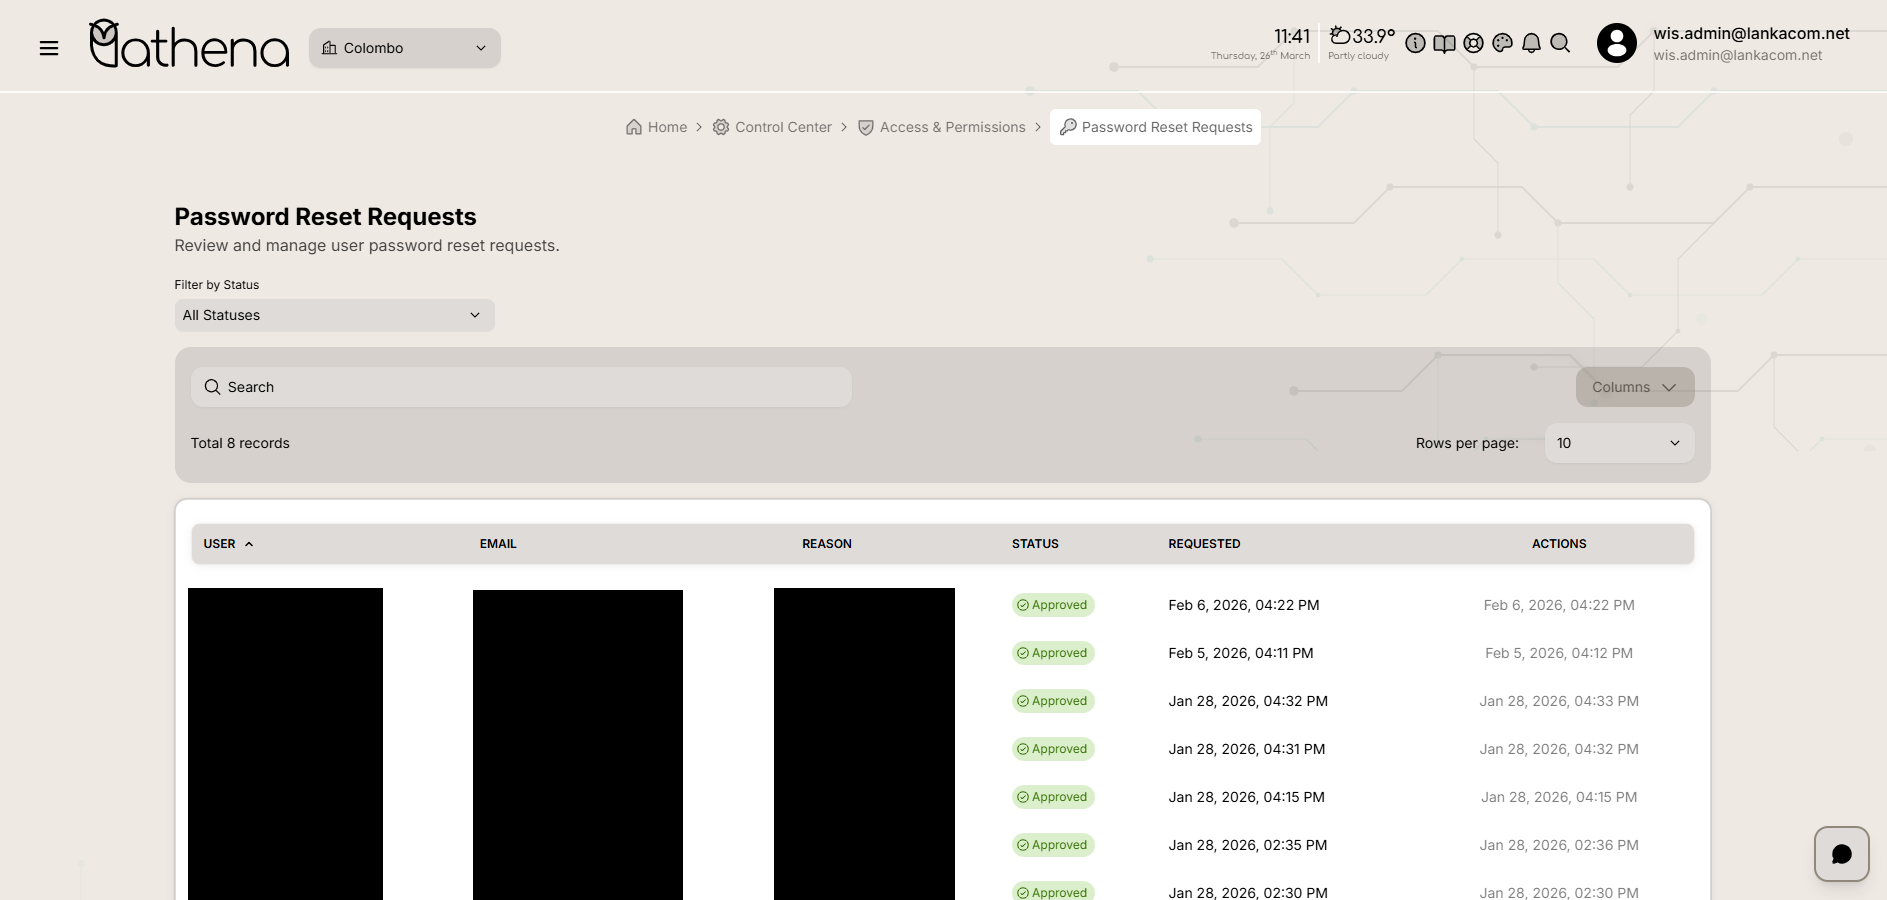This screenshot has width=1887, height=900.
Task: Open the theme palette icon
Action: coord(1502,43)
